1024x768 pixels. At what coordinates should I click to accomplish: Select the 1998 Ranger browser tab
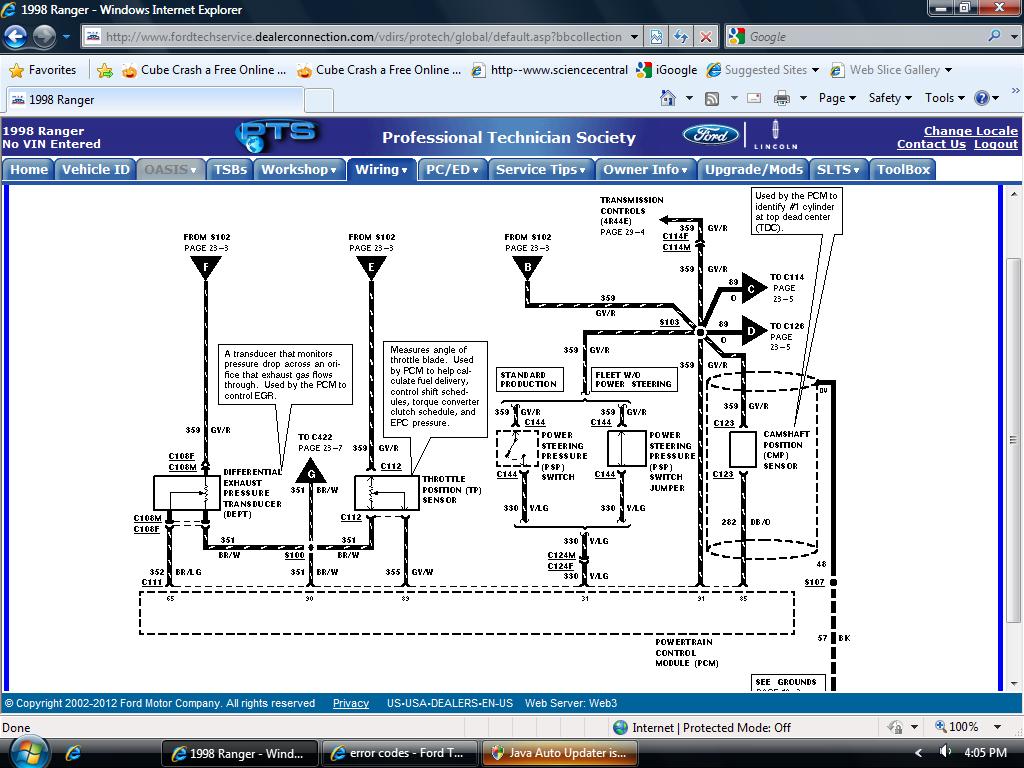(x=155, y=99)
